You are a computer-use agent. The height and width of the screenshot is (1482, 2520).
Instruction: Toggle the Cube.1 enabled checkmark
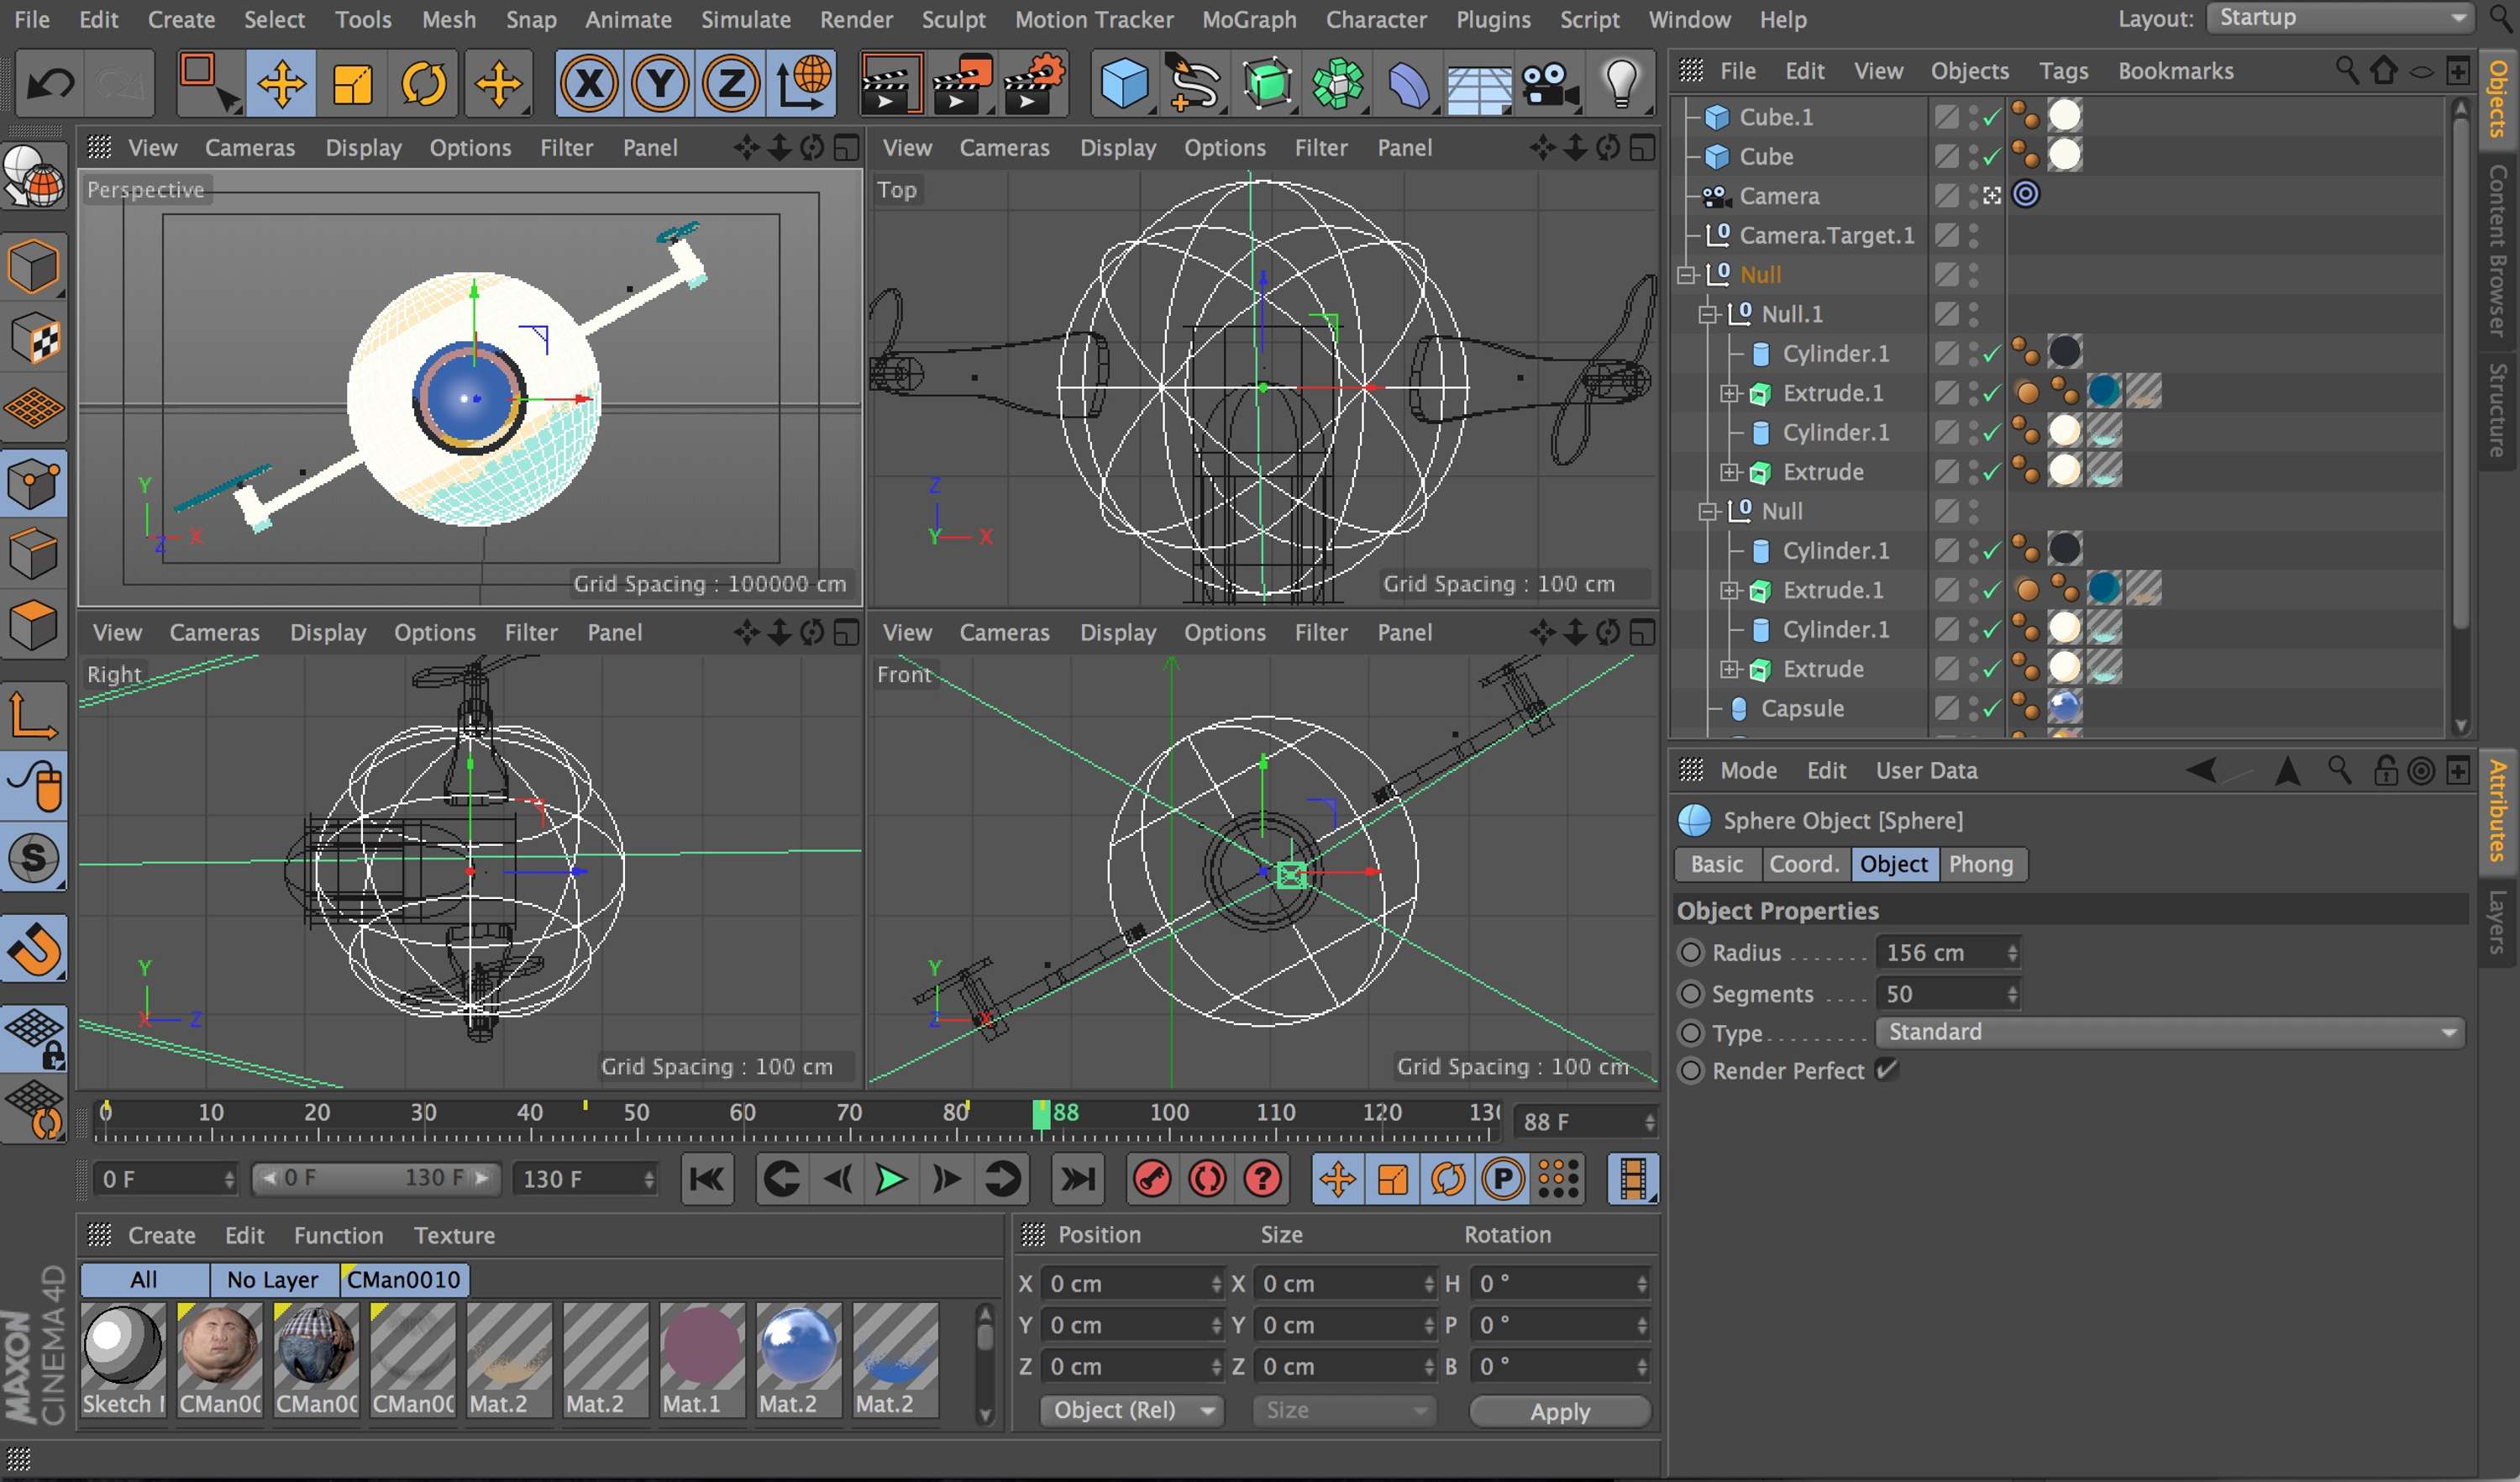(x=1991, y=118)
